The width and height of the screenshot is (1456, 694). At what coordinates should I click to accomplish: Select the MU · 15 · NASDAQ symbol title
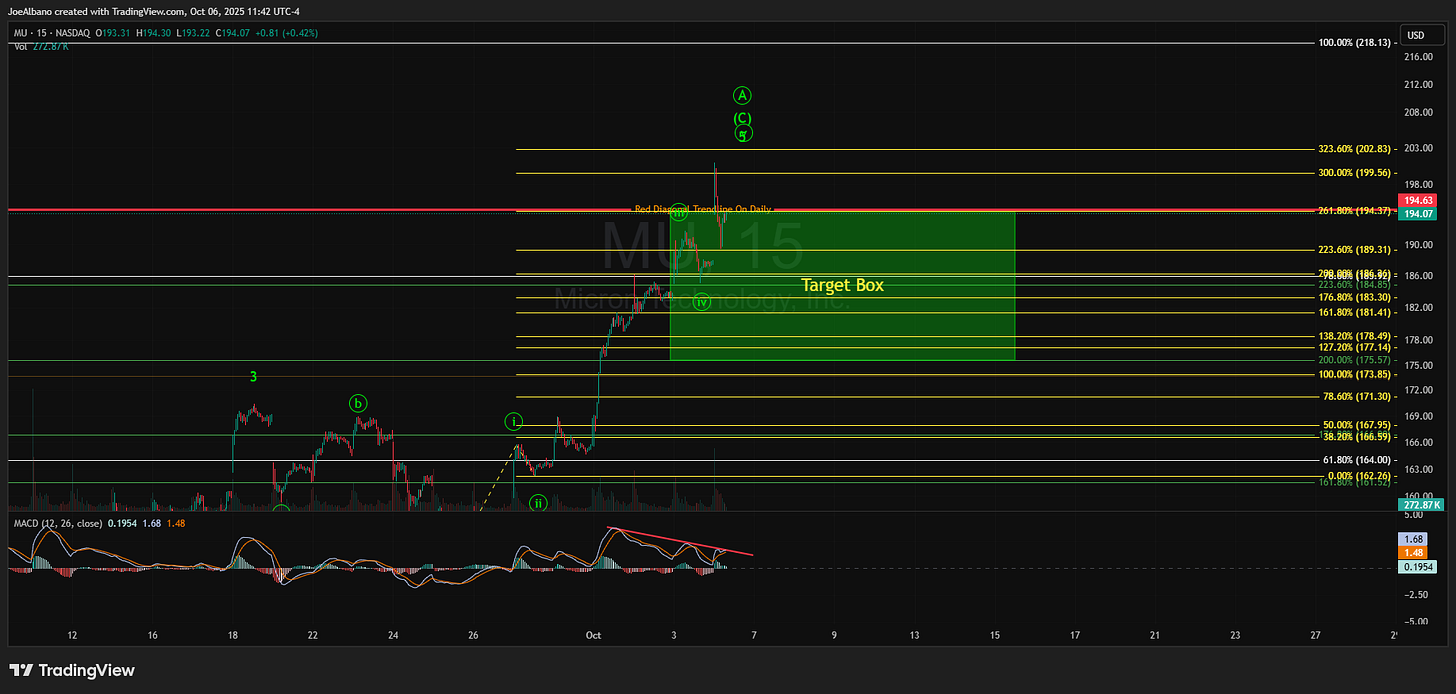tap(52, 35)
